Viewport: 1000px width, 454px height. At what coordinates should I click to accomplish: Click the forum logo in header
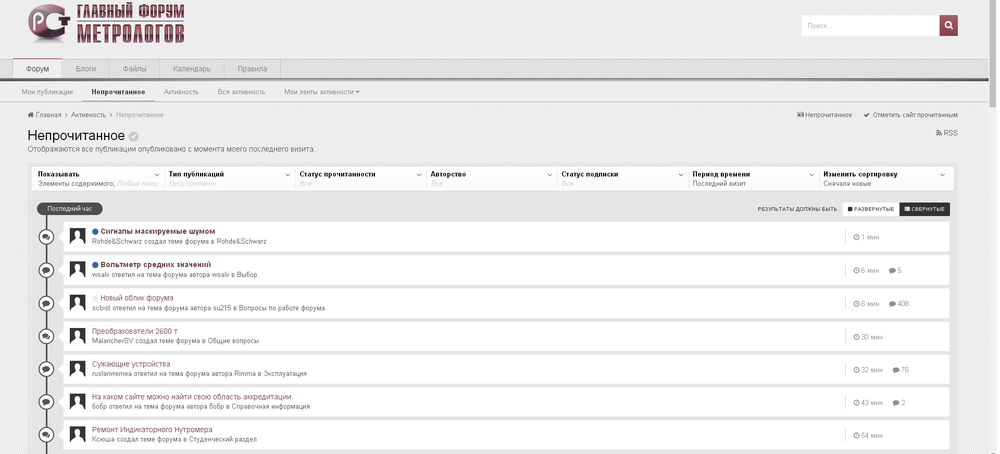point(106,24)
